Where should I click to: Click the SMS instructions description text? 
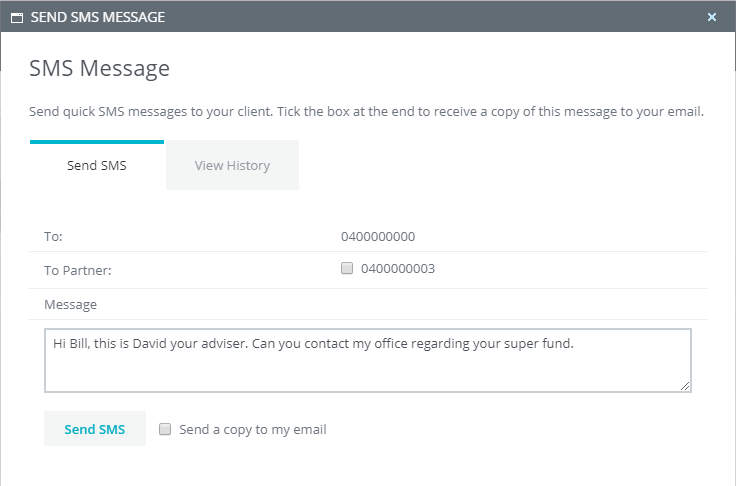(366, 111)
